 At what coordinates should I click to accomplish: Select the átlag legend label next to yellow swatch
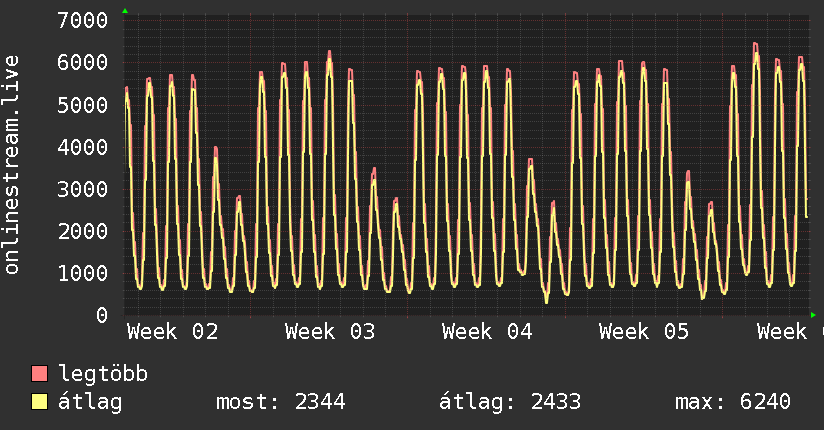tap(91, 403)
